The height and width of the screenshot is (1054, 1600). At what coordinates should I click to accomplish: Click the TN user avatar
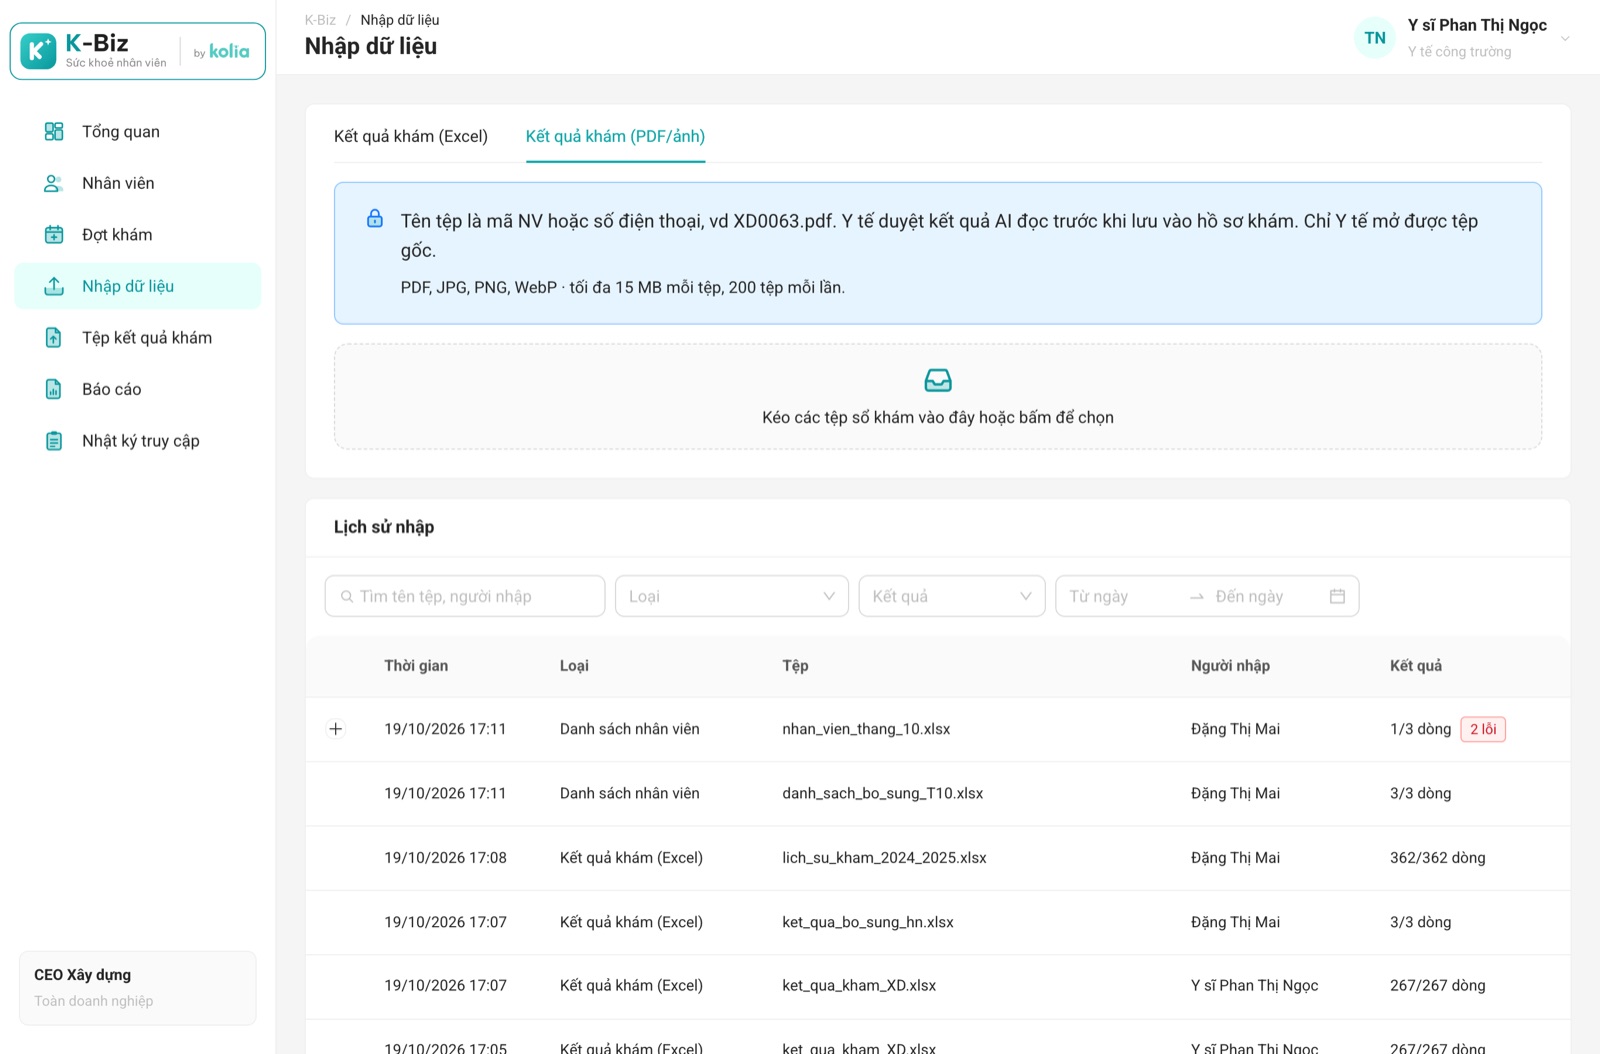click(x=1375, y=38)
